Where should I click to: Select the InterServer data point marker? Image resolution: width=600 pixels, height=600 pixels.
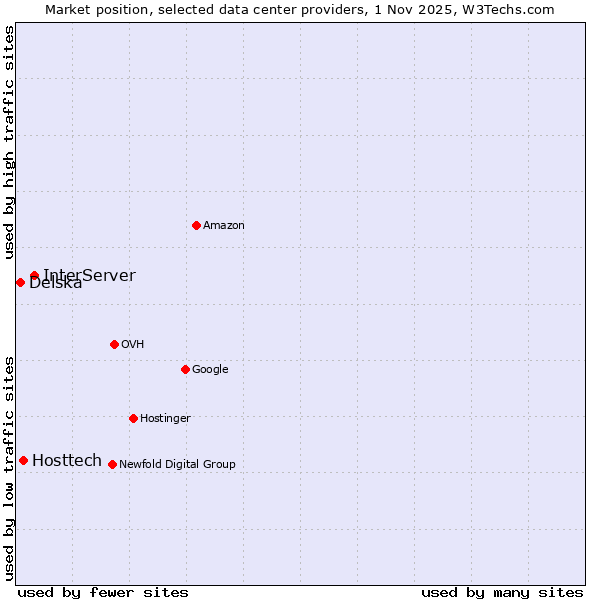[34, 275]
